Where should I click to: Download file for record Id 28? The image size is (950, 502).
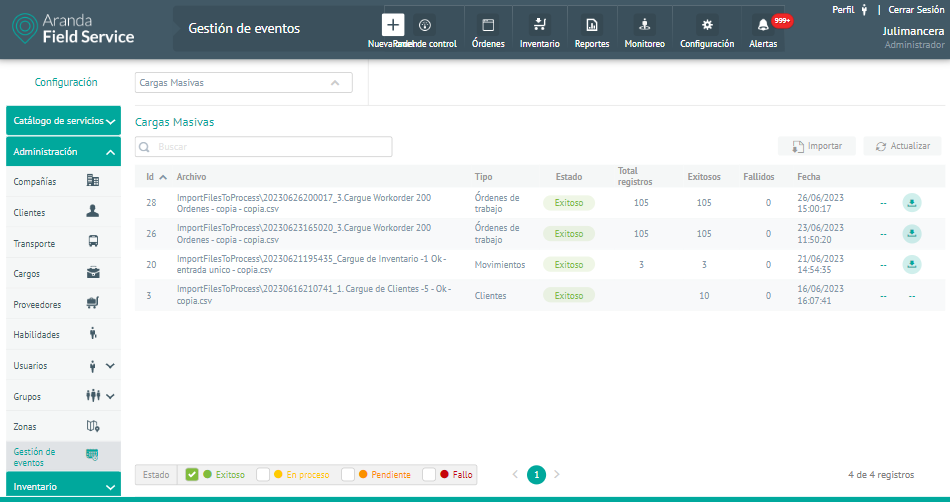coord(912,203)
